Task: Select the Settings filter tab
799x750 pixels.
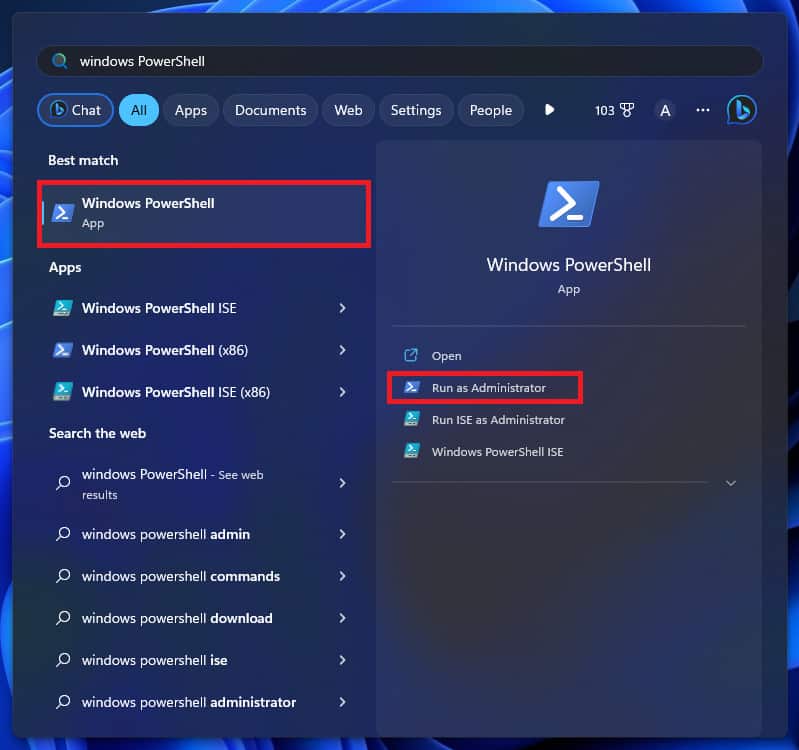Action: [x=416, y=110]
